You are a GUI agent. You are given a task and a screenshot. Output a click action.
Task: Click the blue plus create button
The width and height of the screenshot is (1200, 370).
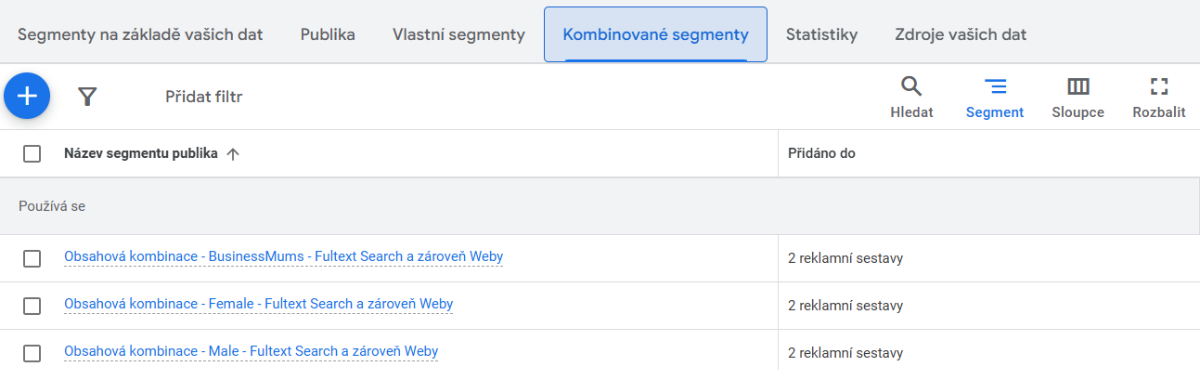click(27, 96)
